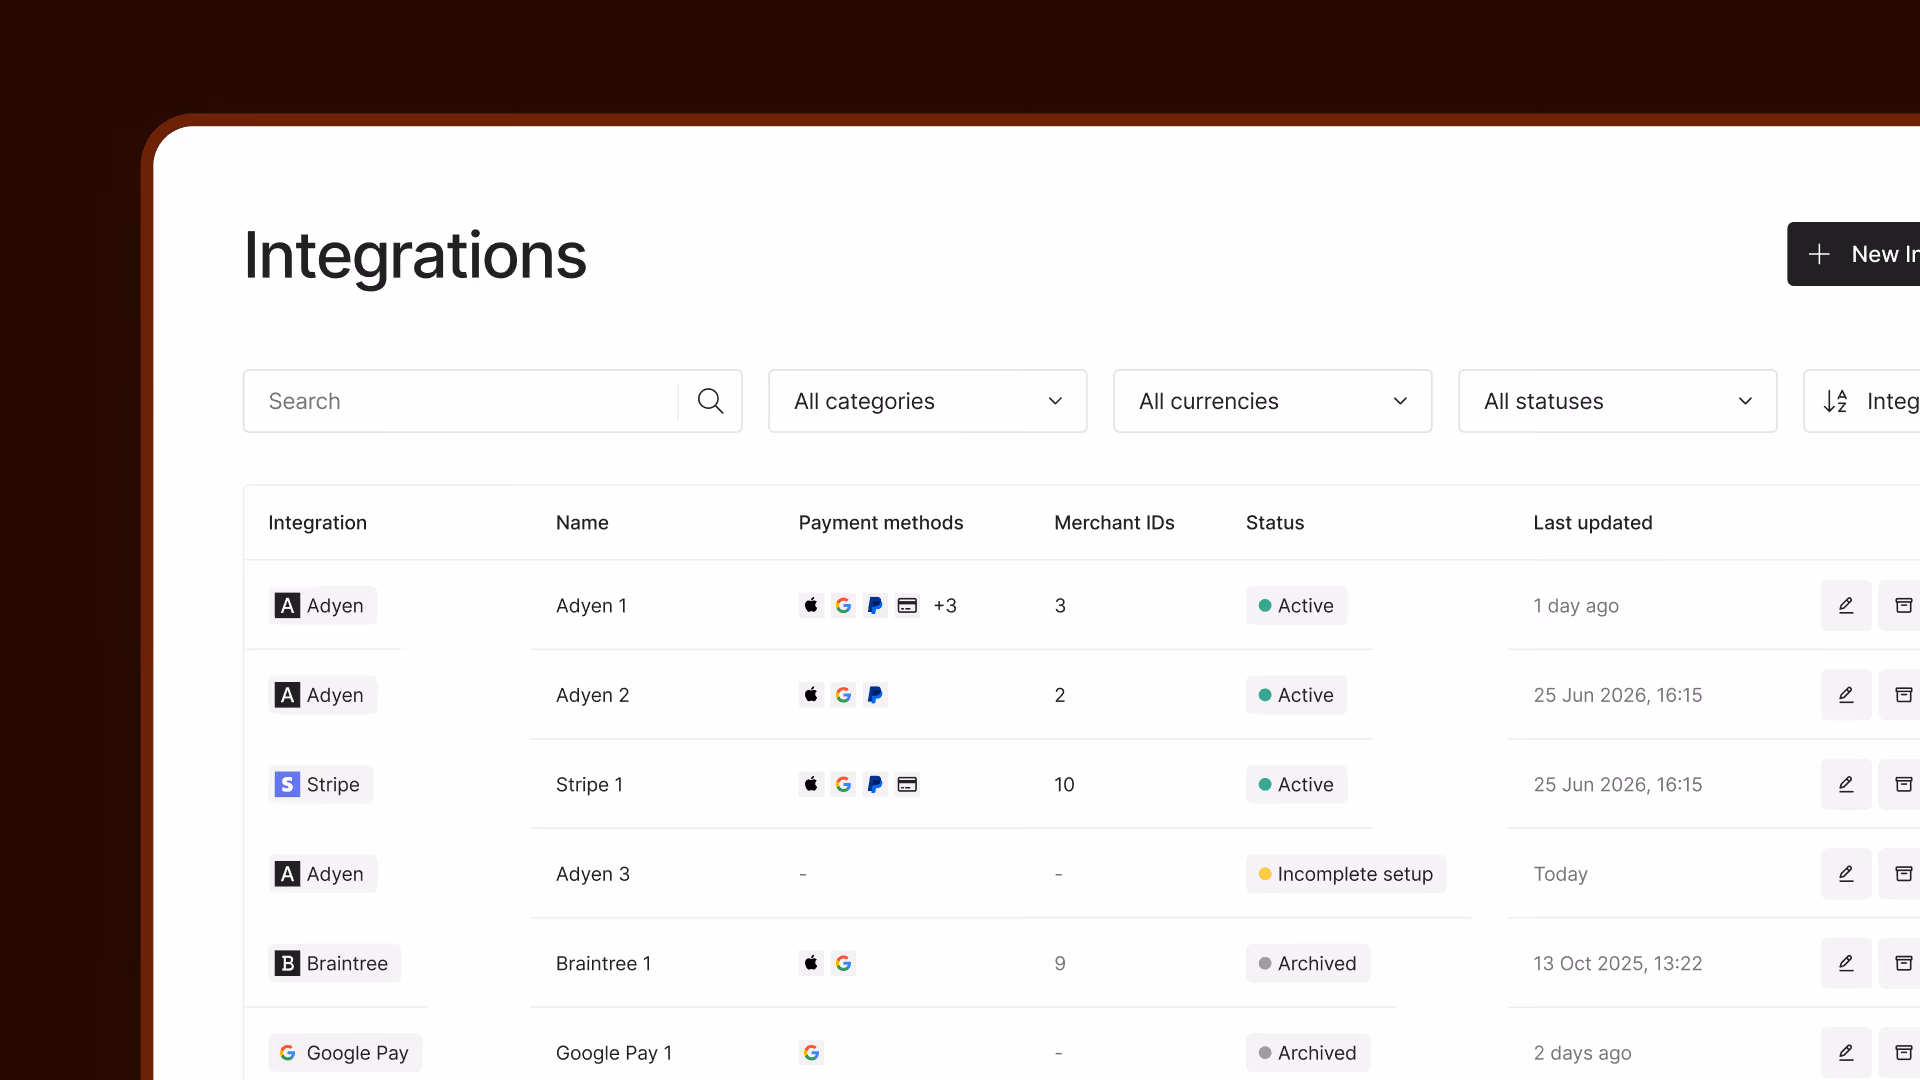The width and height of the screenshot is (1920, 1080).
Task: Edit the Stripe 1 integration
Action: tap(1846, 784)
